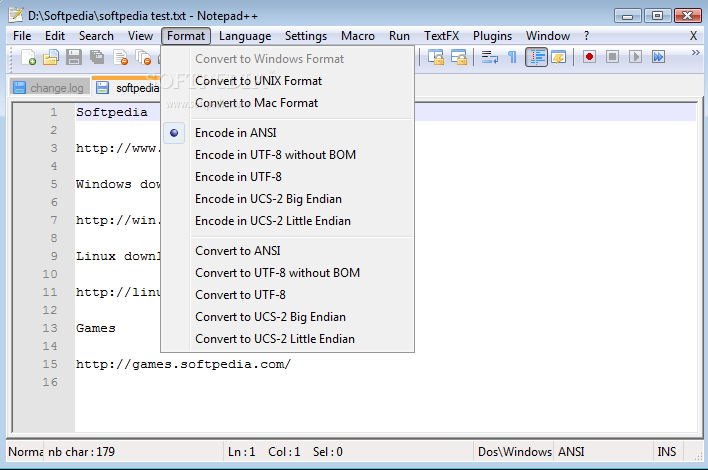The width and height of the screenshot is (708, 470).
Task: Click the nb char : 179 status entry
Action: (82, 452)
